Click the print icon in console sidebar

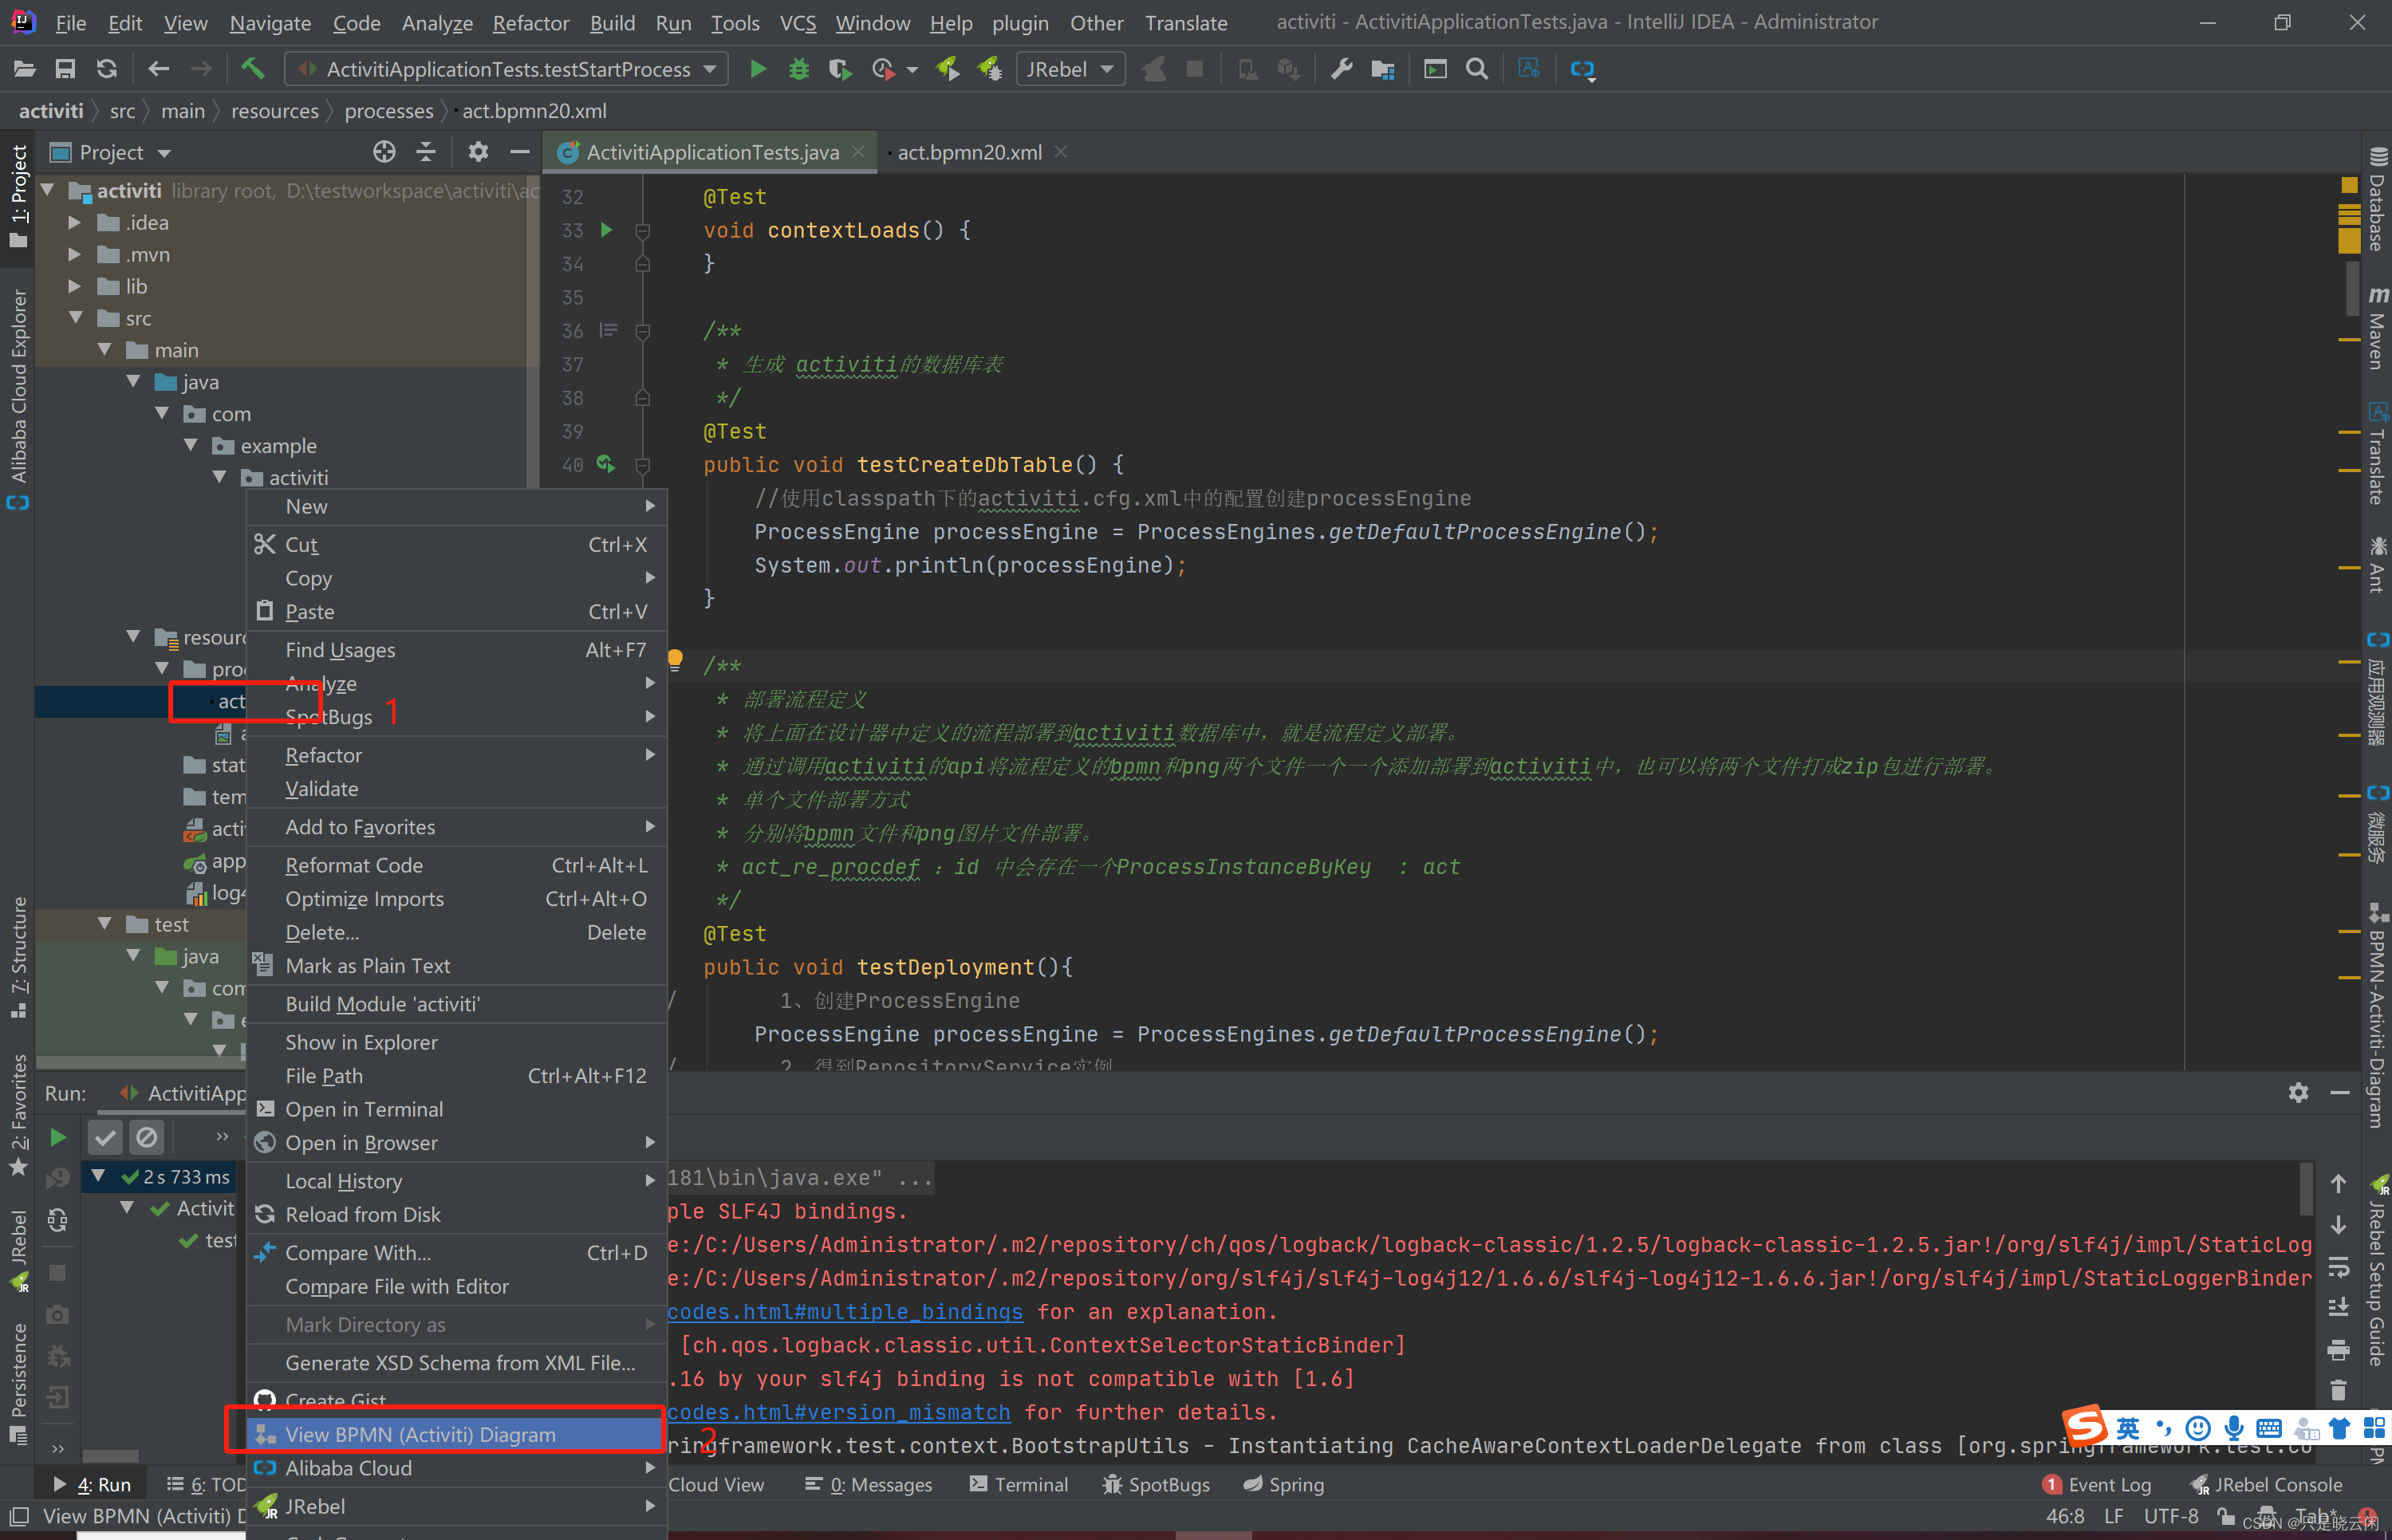pos(2338,1350)
